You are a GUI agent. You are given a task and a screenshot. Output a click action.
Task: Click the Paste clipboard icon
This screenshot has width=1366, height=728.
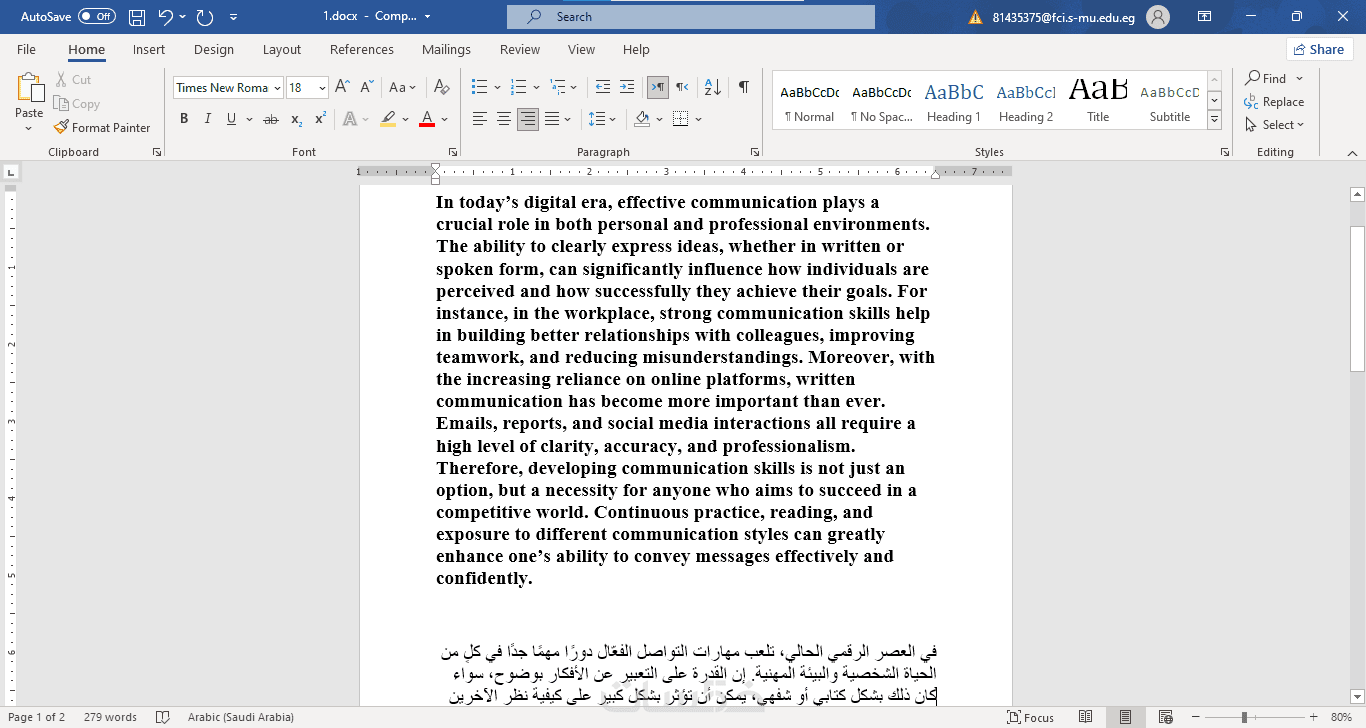click(30, 87)
